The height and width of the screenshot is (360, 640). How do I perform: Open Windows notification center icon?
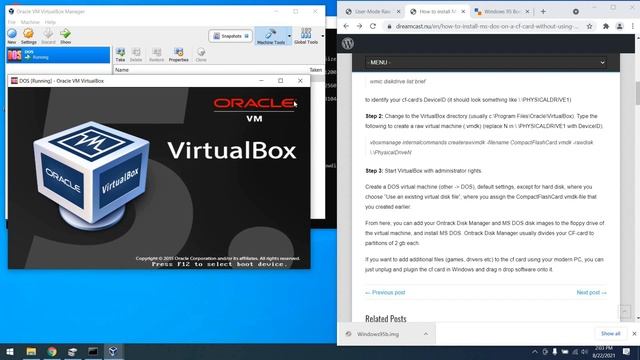pyautogui.click(x=627, y=351)
